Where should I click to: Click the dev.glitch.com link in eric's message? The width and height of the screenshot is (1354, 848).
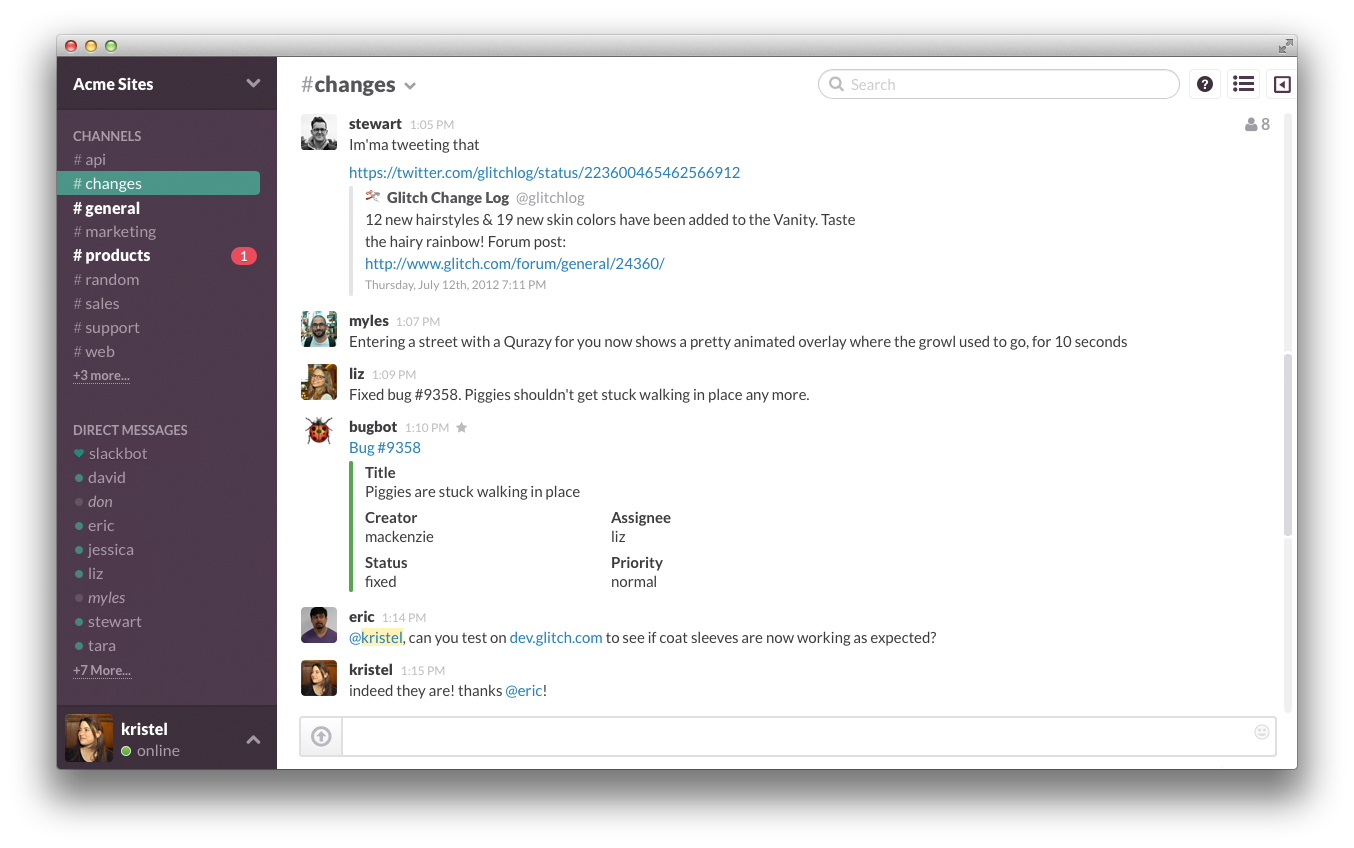(x=555, y=637)
